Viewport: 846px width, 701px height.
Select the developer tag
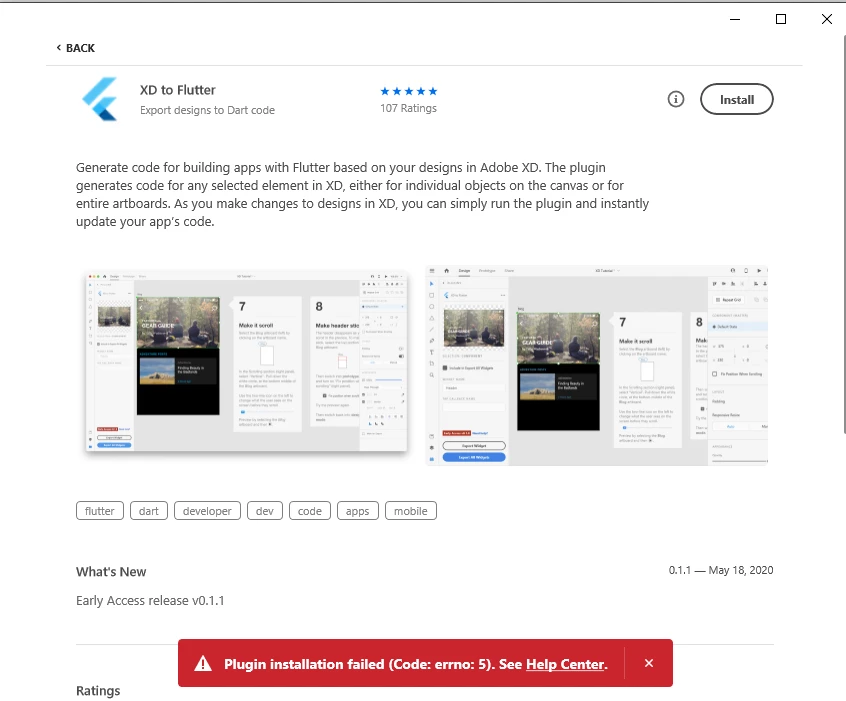click(x=207, y=511)
